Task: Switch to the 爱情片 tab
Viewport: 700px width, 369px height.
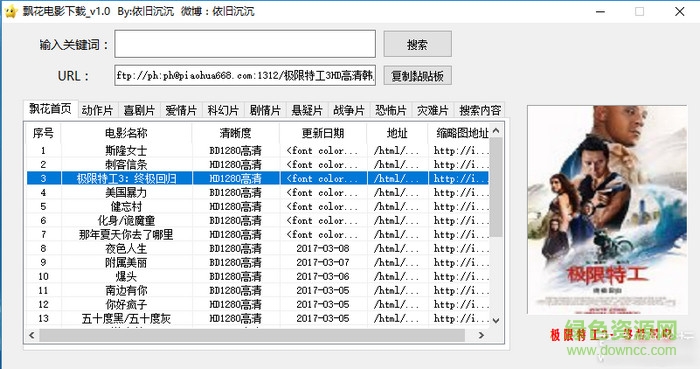Action: [181, 110]
